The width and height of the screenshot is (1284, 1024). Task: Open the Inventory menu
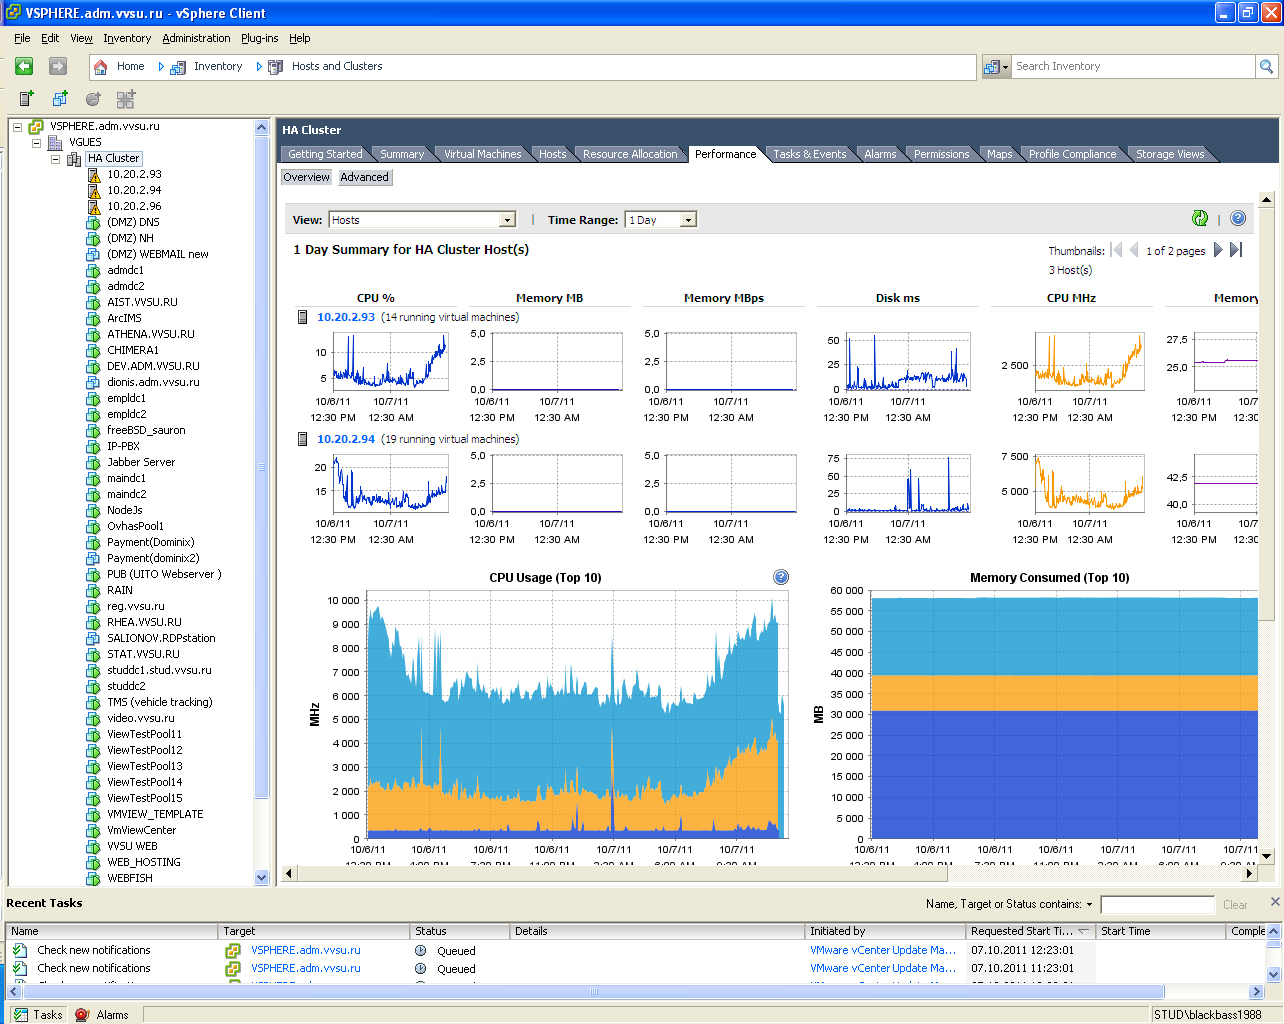tap(127, 38)
